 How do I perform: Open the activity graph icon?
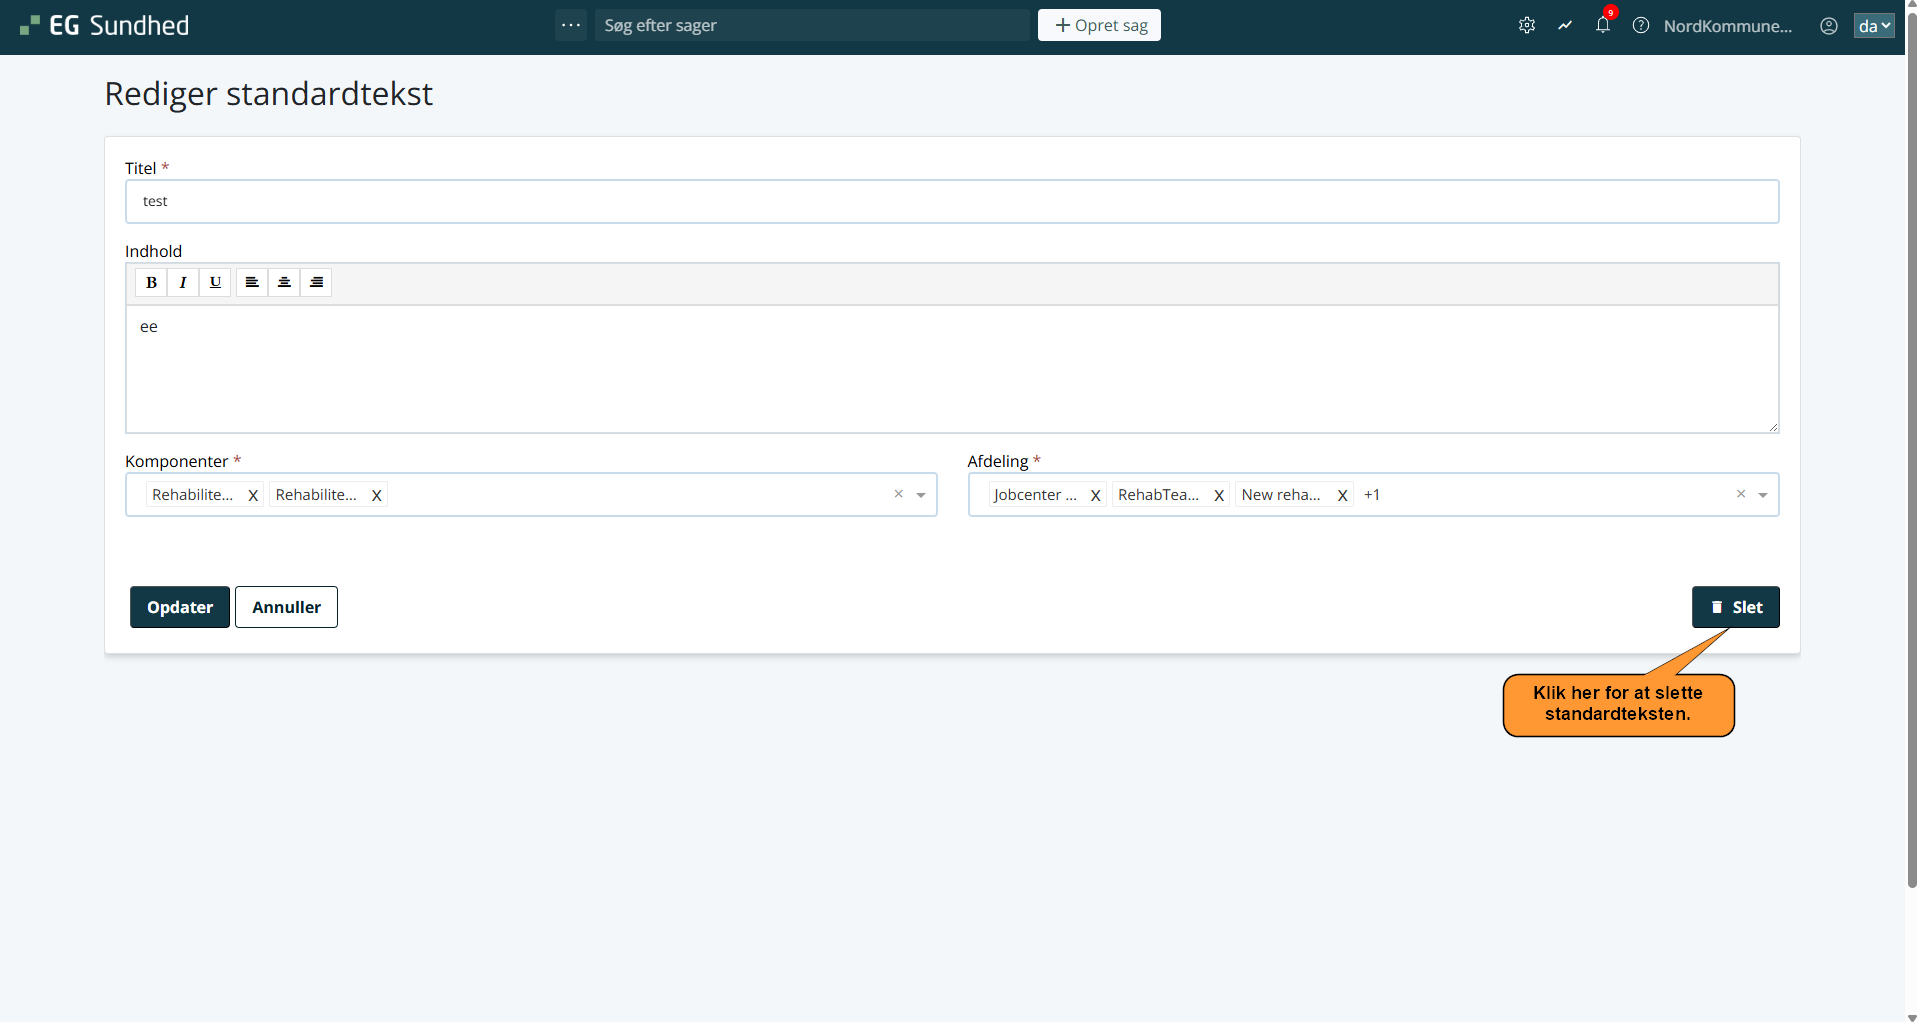click(x=1564, y=26)
